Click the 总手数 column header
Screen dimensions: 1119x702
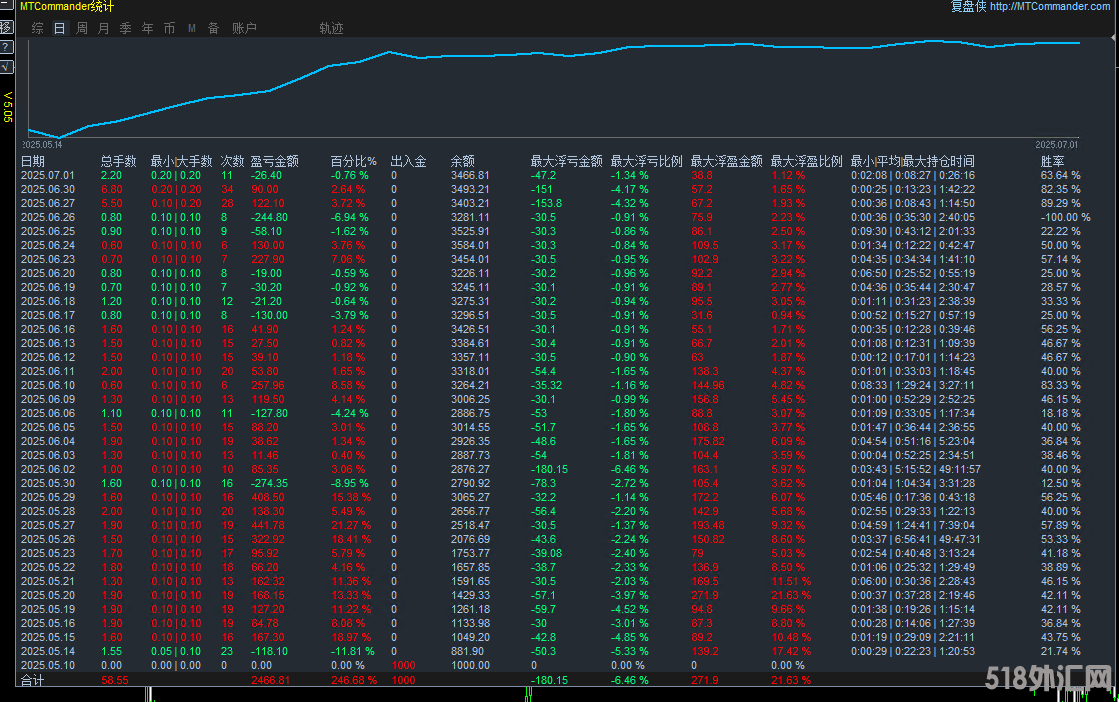point(118,161)
